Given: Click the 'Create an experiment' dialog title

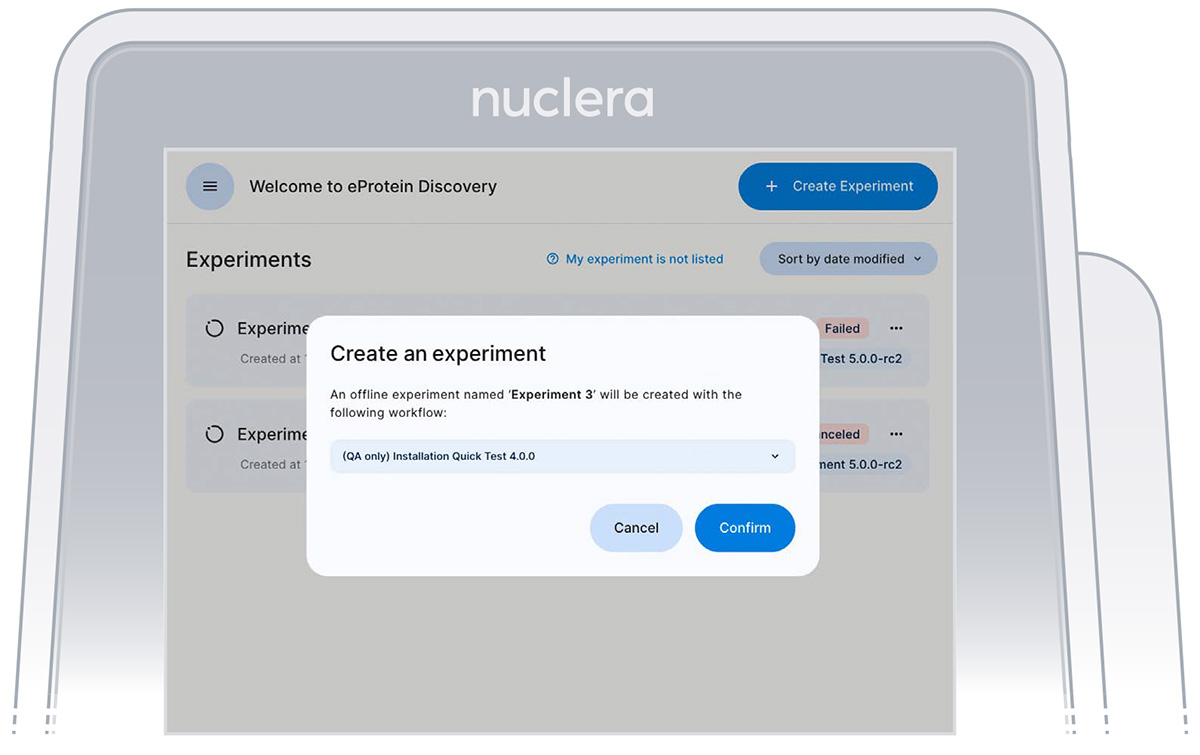Looking at the screenshot, I should pyautogui.click(x=438, y=353).
